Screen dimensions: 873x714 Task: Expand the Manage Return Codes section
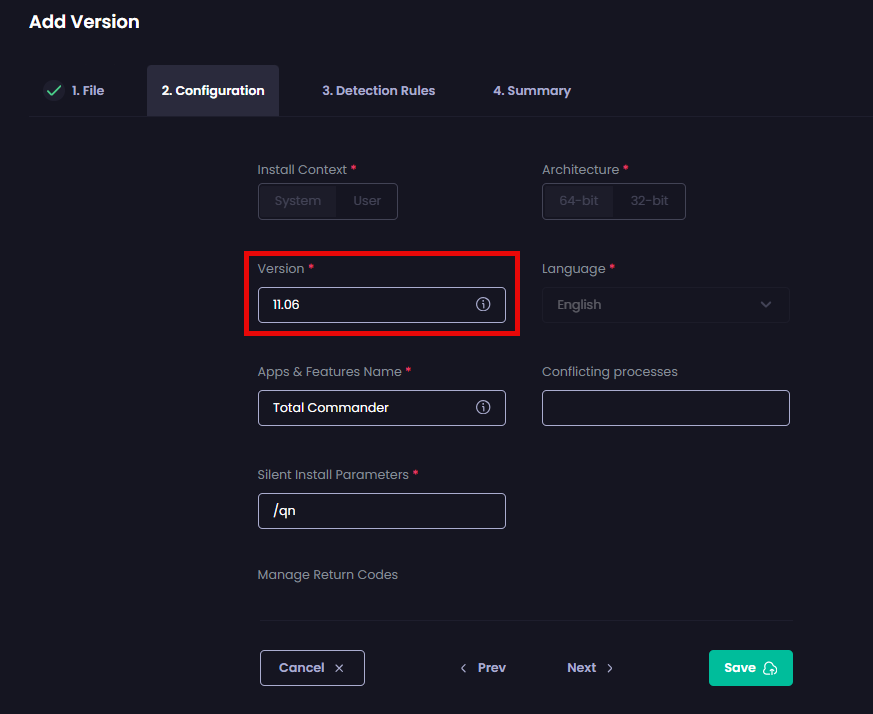coord(327,574)
